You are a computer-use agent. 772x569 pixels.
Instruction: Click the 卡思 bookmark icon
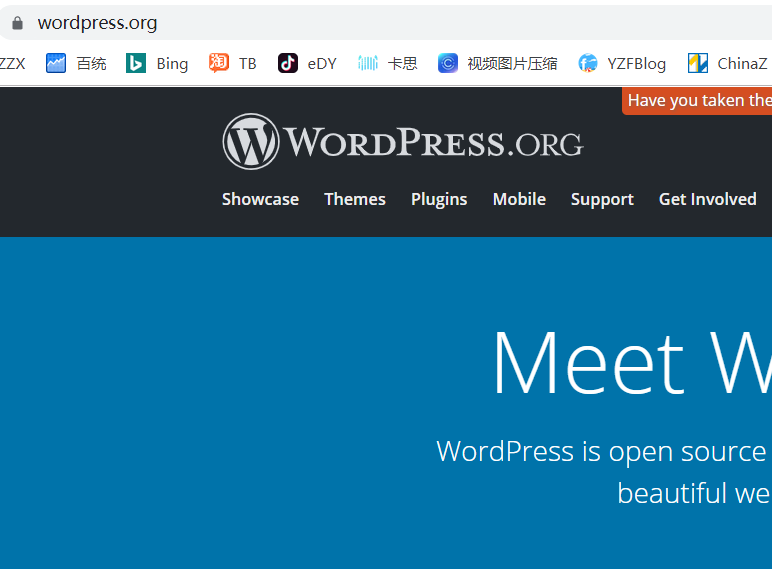point(368,63)
